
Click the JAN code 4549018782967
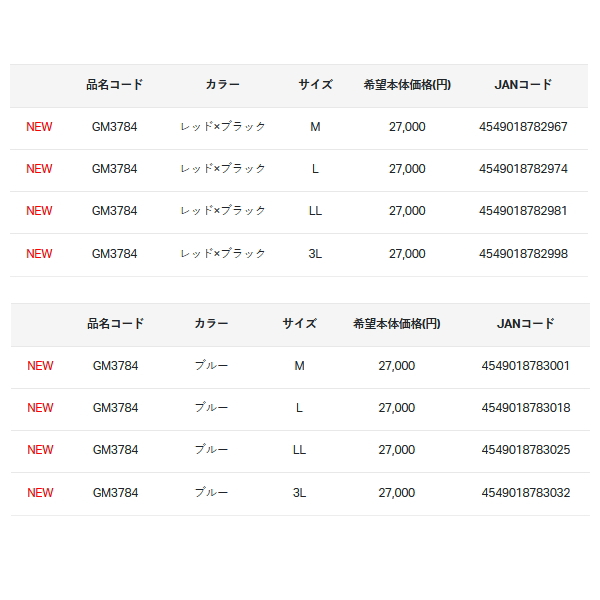pyautogui.click(x=523, y=127)
